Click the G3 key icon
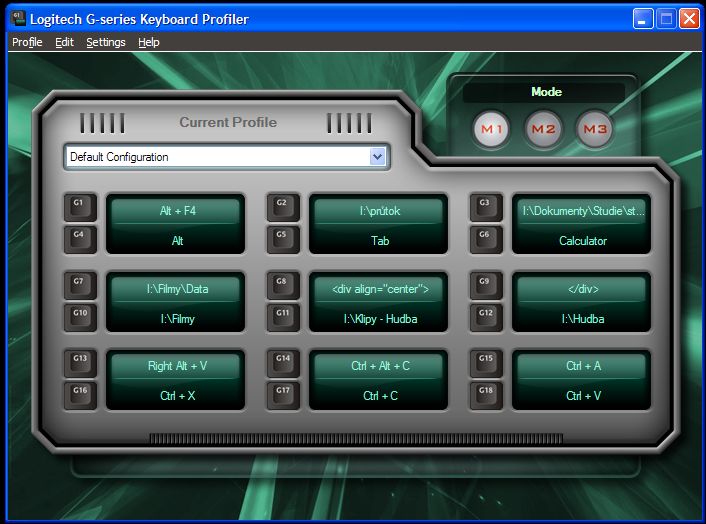This screenshot has height=524, width=706. (486, 207)
